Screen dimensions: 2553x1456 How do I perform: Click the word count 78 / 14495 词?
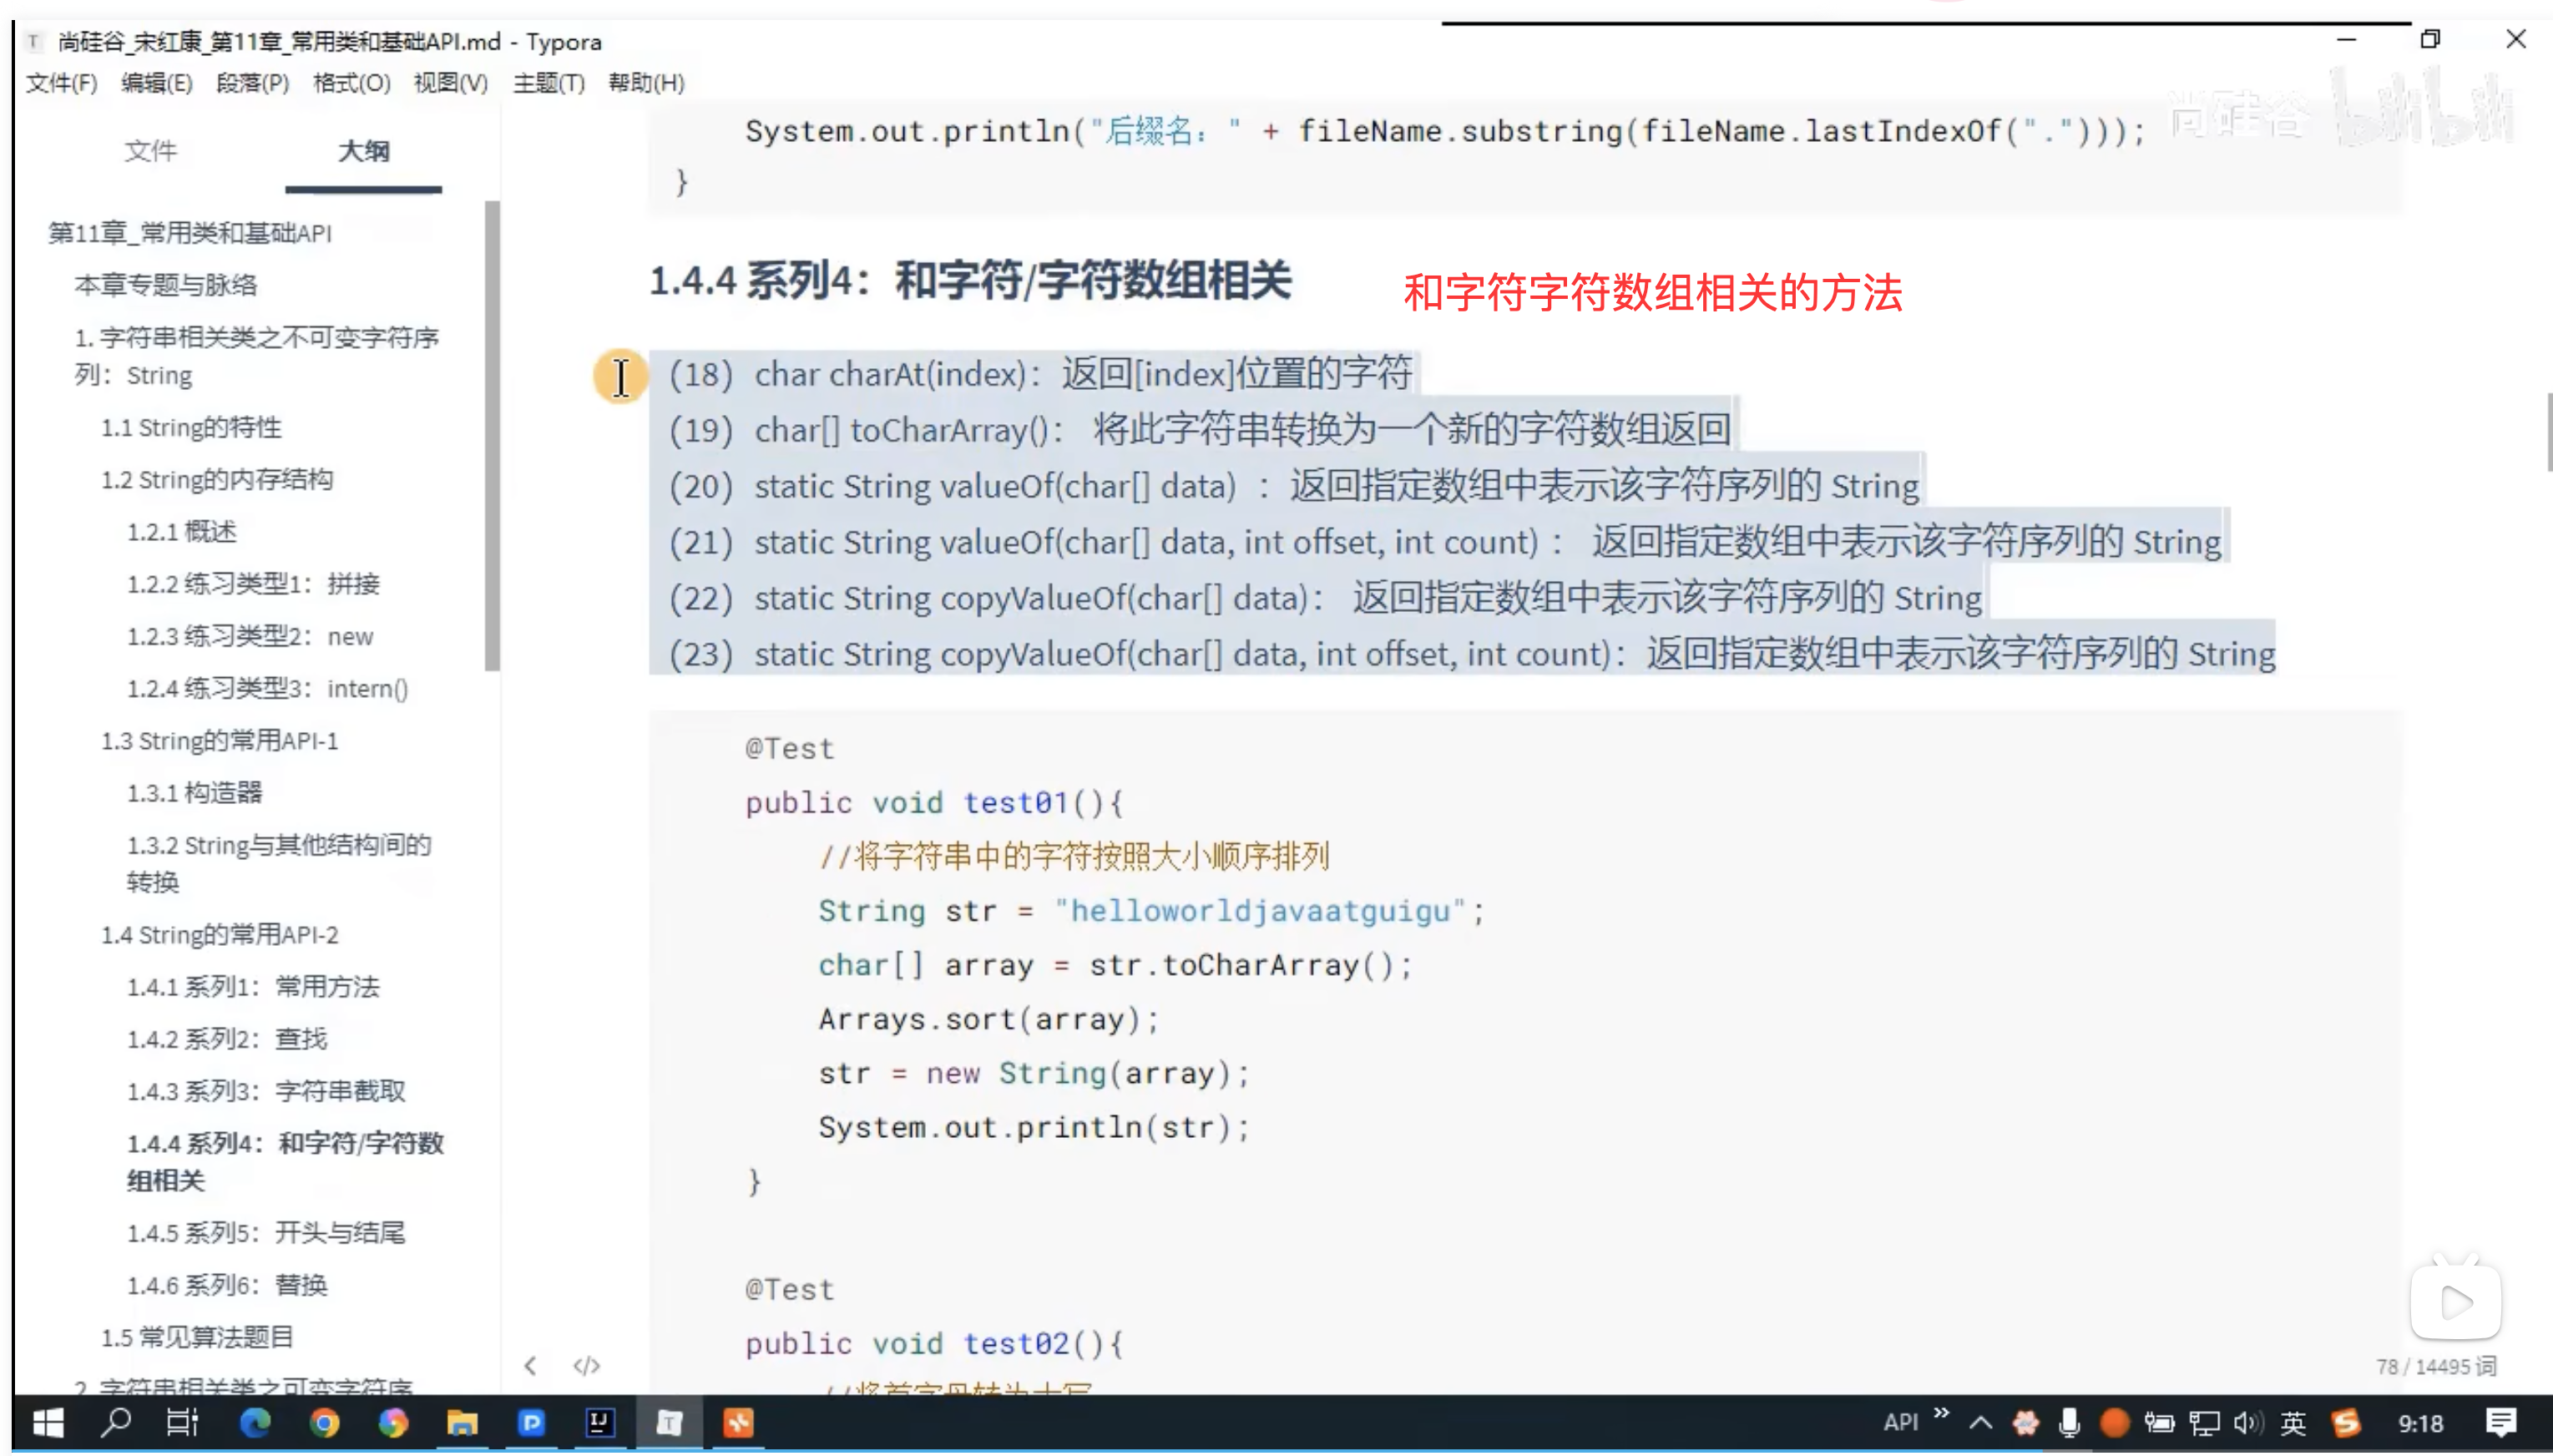coord(2435,1367)
